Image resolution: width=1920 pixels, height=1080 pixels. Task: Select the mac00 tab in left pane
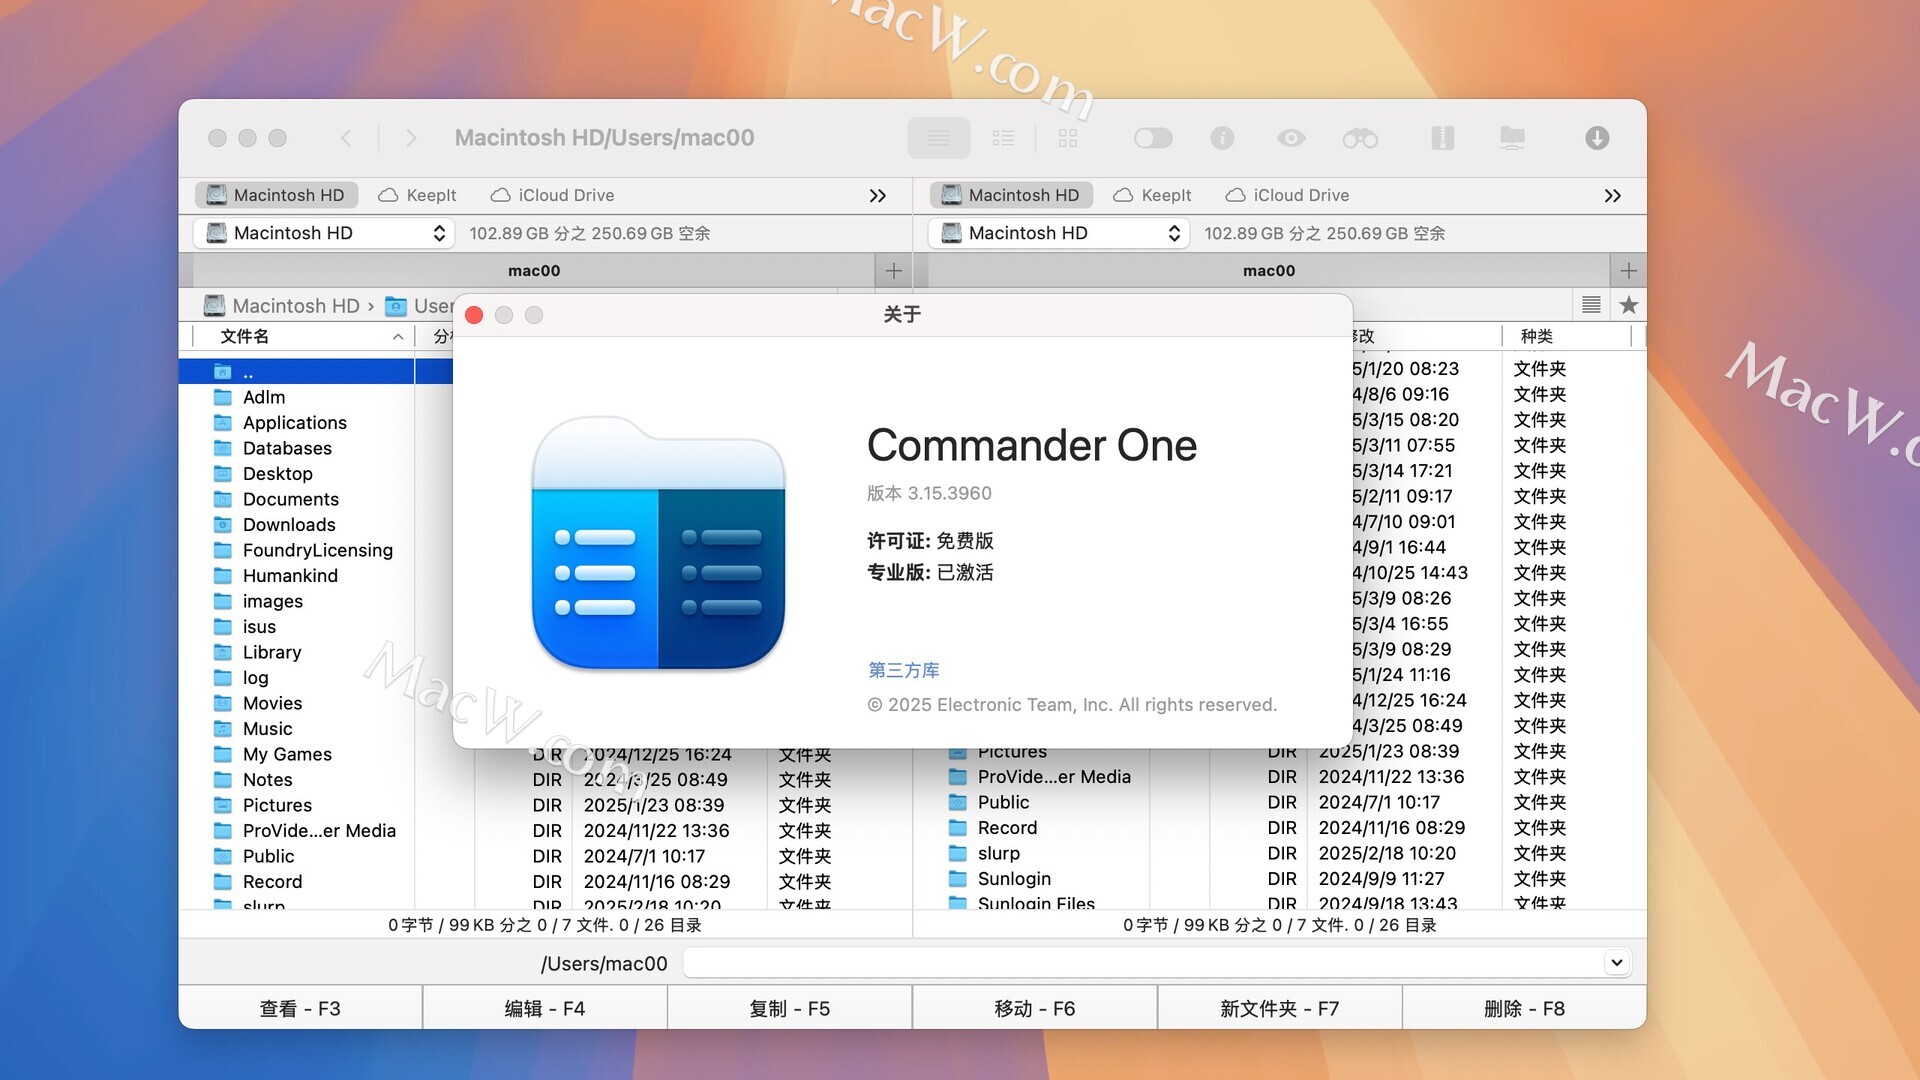point(534,270)
